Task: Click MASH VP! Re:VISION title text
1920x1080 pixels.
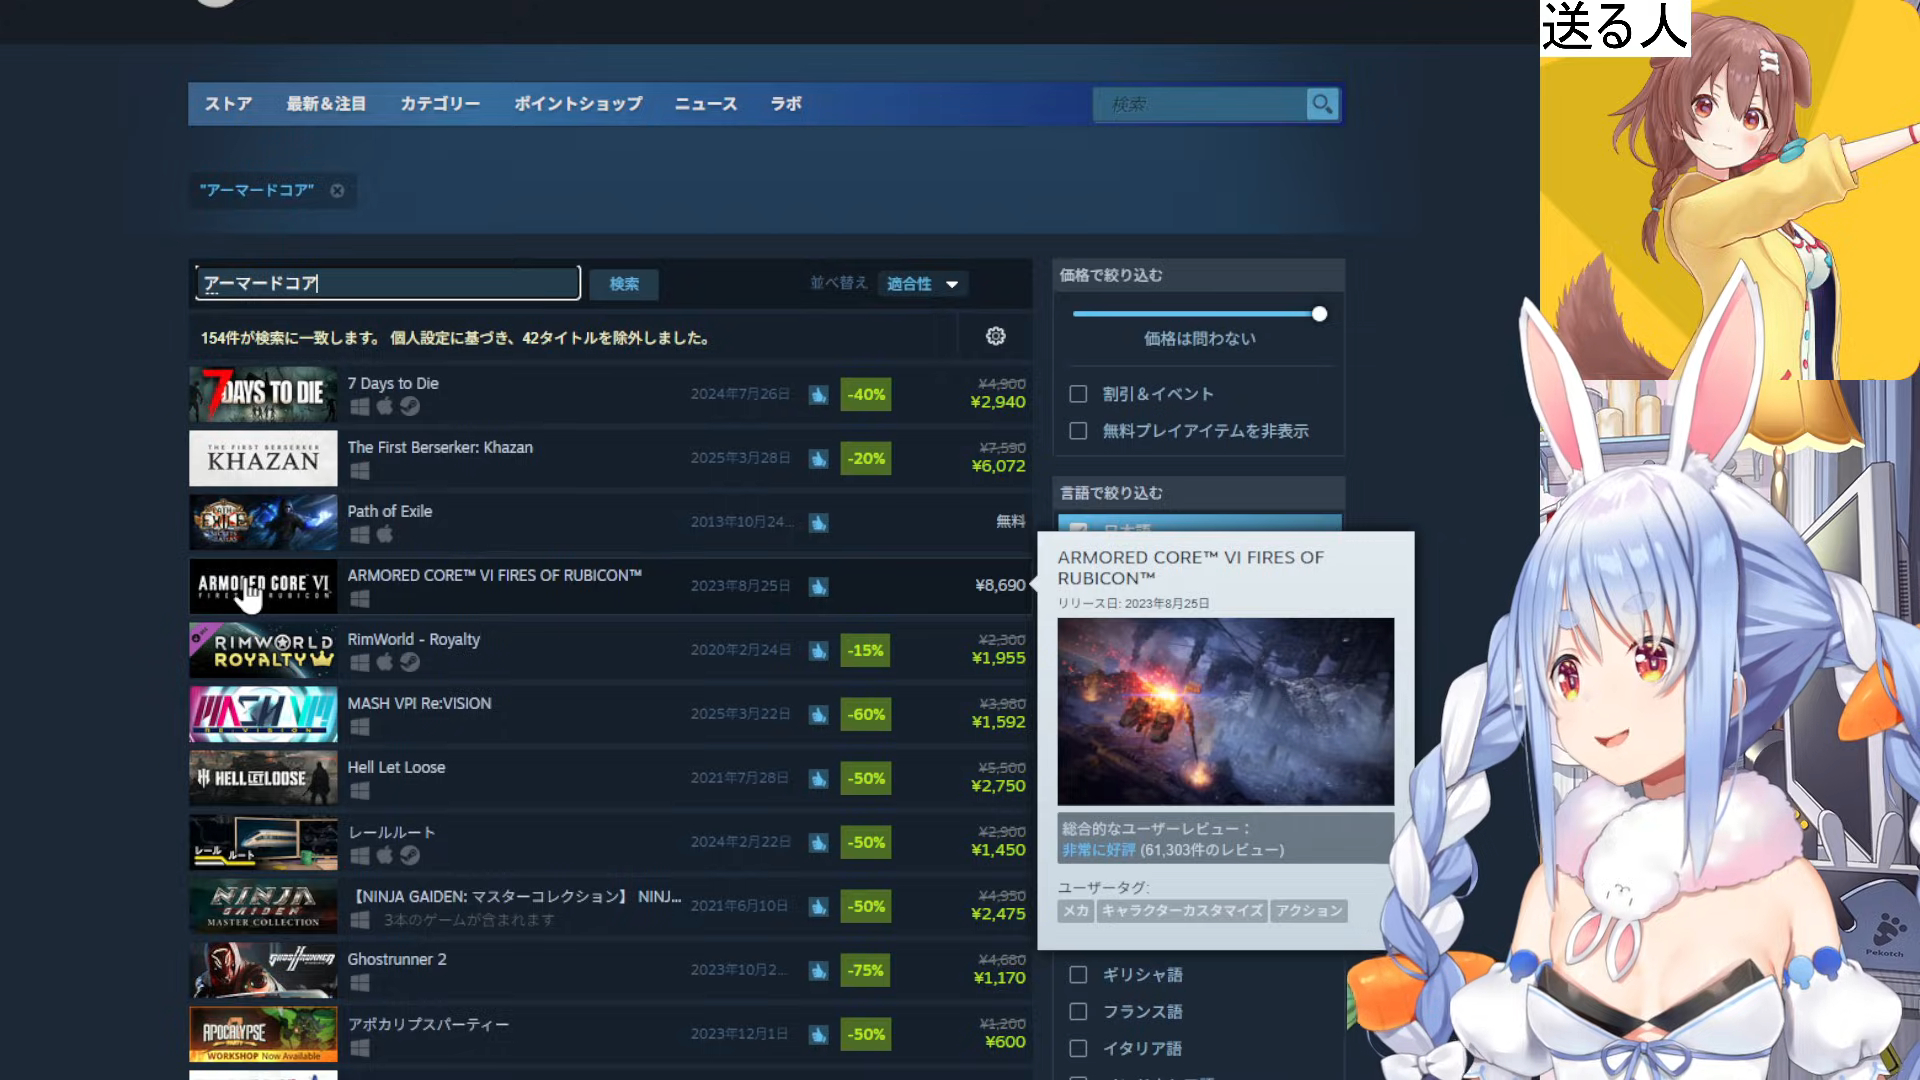Action: 419,703
